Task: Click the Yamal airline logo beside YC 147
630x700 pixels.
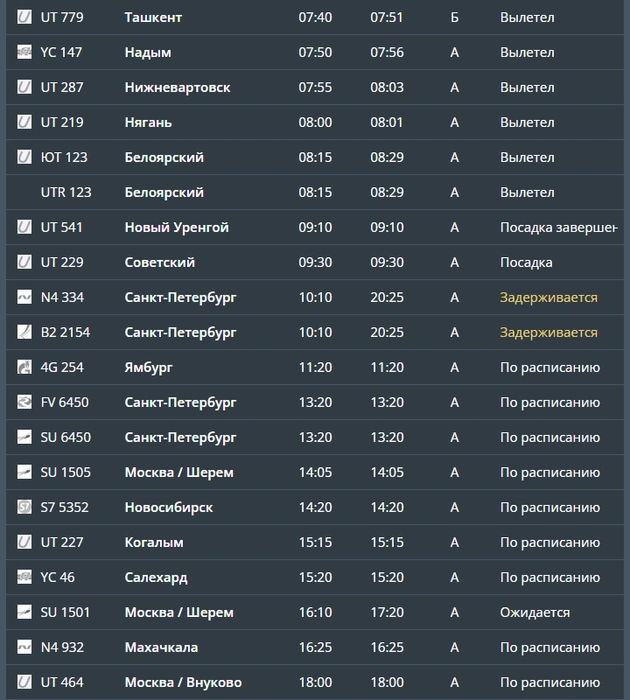Action: (x=24, y=52)
